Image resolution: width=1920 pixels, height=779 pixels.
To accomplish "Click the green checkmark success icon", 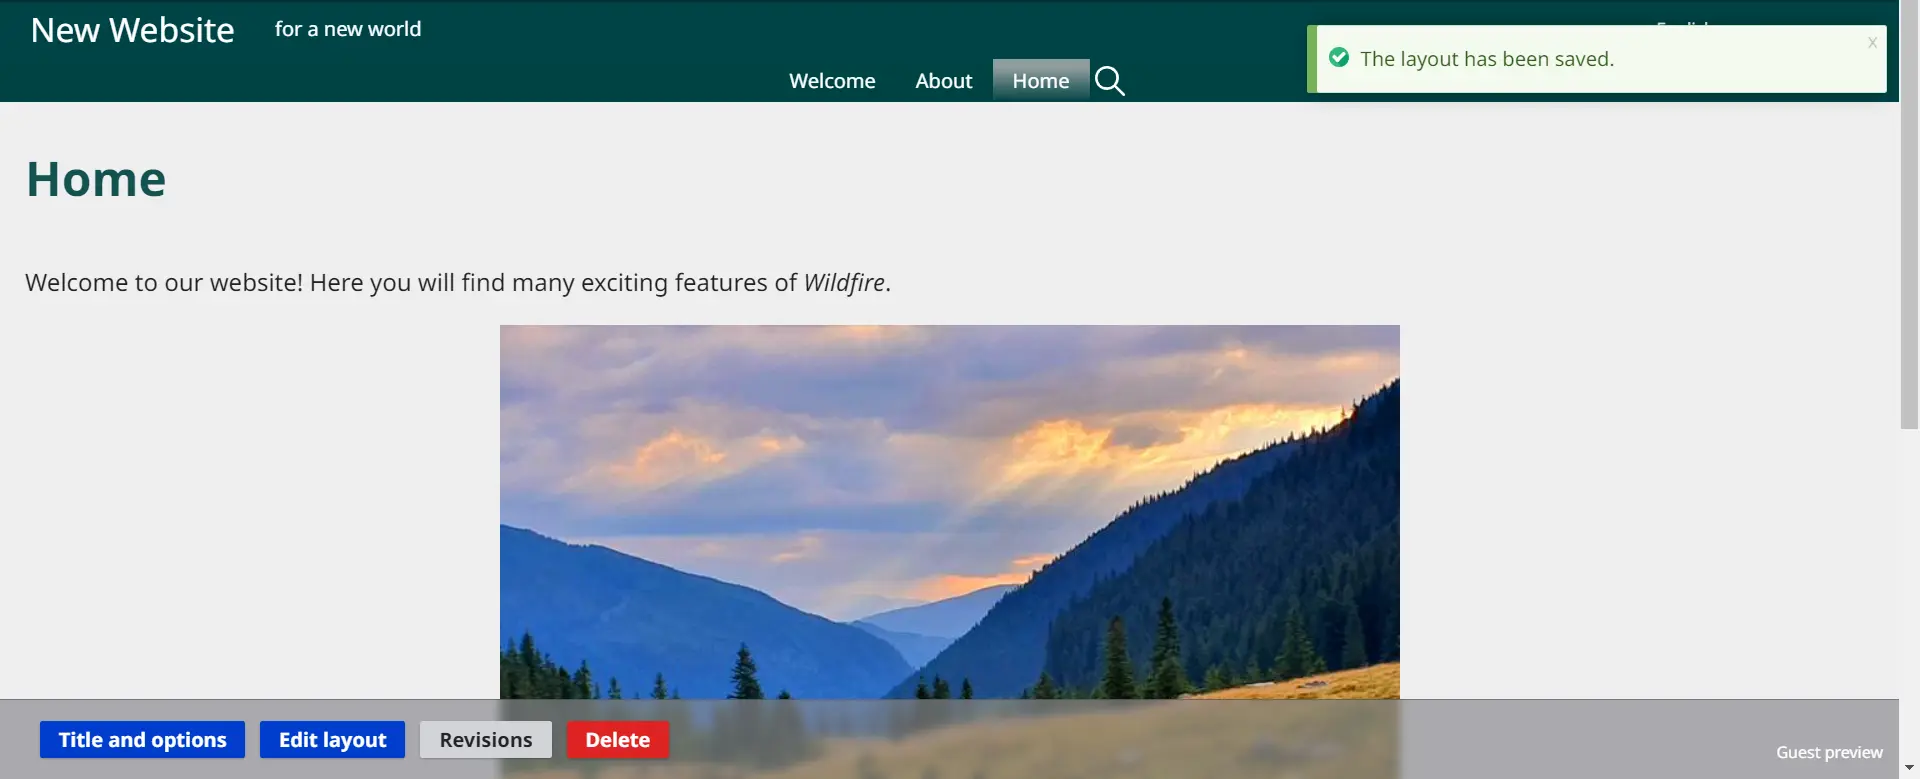I will [x=1339, y=58].
